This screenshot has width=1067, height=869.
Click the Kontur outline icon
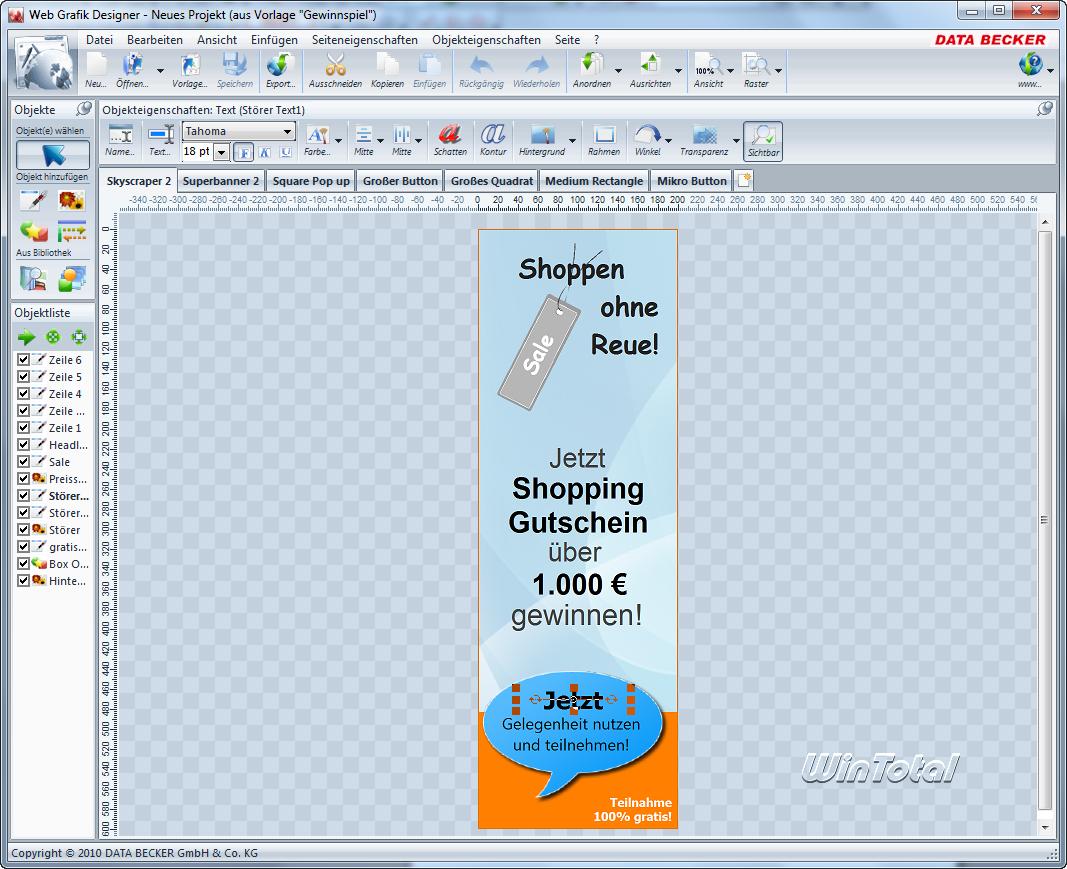(x=493, y=141)
